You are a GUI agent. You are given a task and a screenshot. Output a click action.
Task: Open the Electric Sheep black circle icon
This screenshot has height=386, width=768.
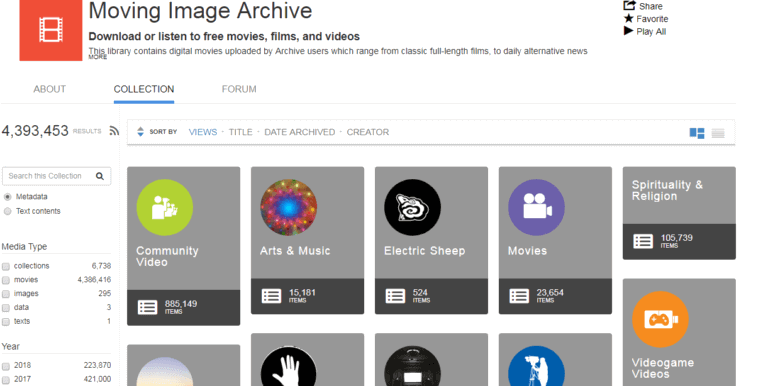click(412, 207)
